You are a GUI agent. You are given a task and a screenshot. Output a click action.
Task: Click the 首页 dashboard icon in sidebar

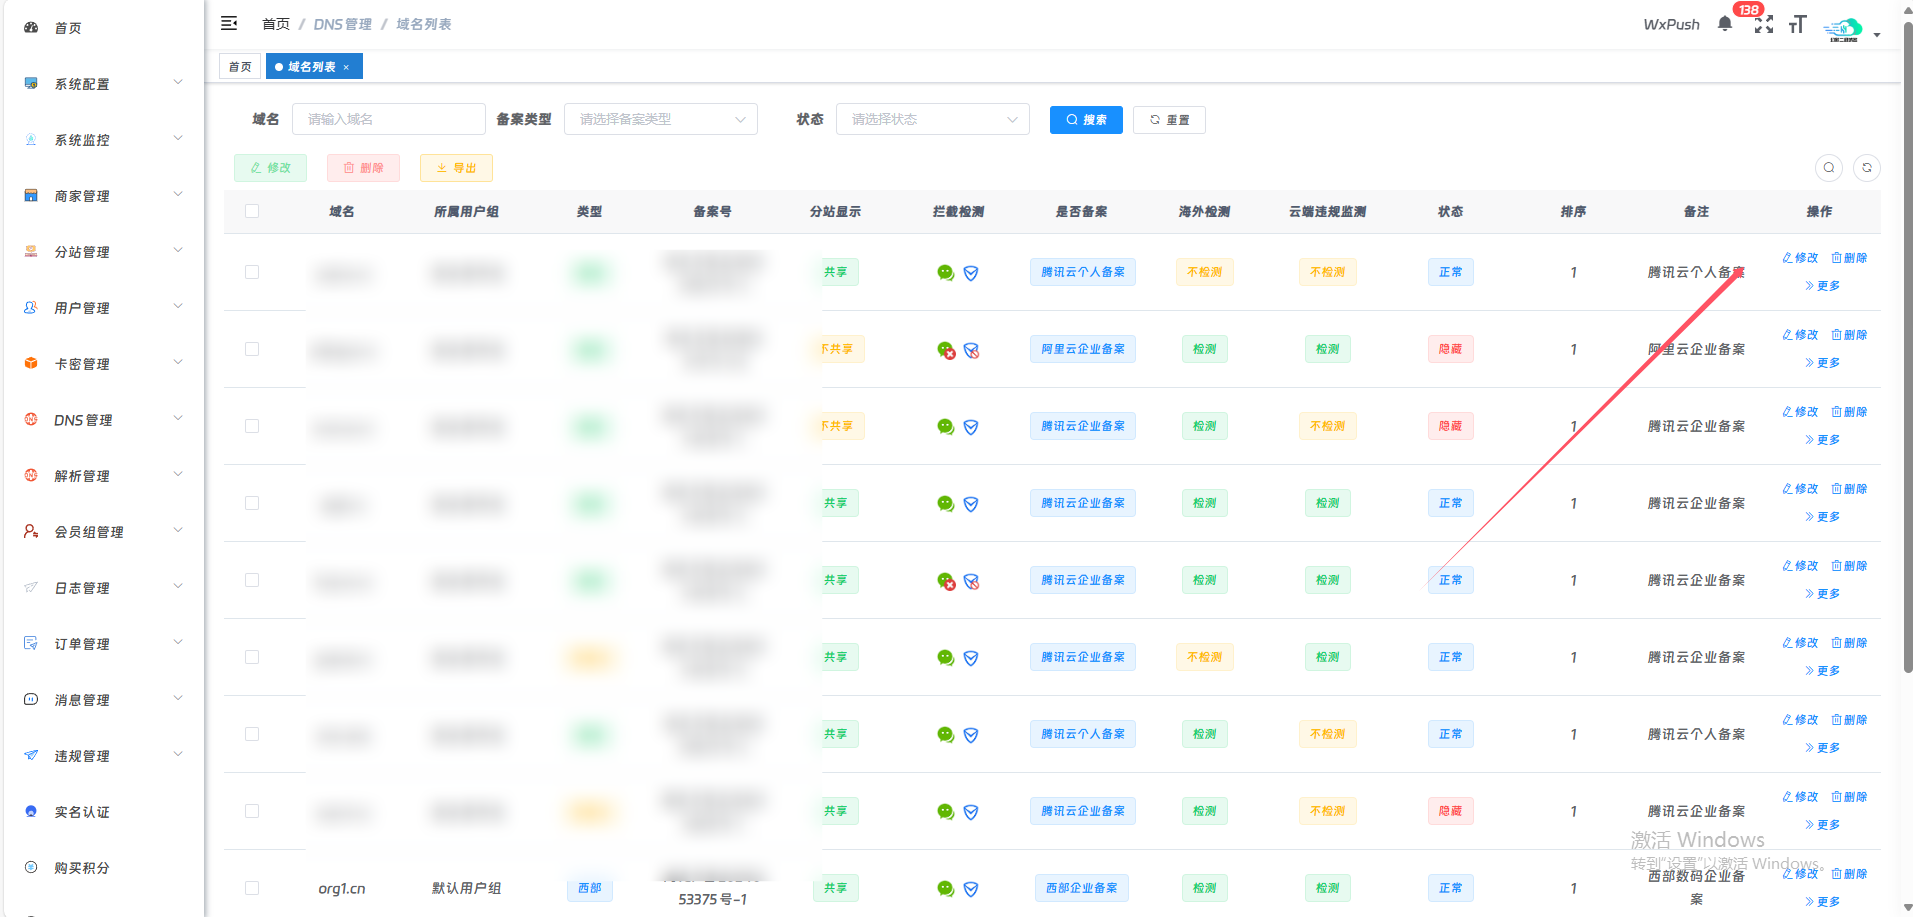click(x=31, y=28)
